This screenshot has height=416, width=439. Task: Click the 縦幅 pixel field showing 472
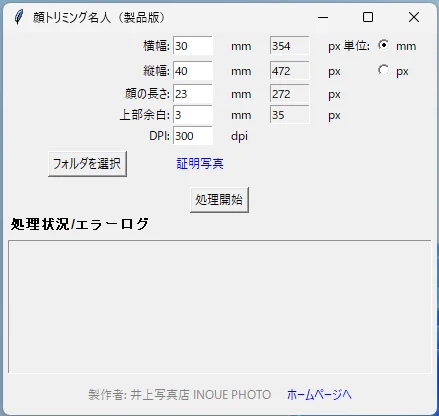[290, 70]
